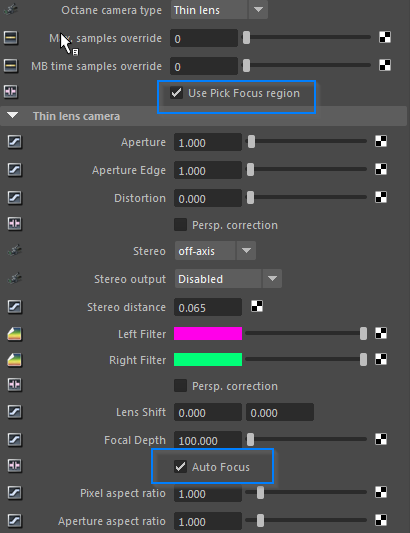This screenshot has height=533, width=410.
Task: Click the Aperture Edge value field
Action: pos(208,170)
